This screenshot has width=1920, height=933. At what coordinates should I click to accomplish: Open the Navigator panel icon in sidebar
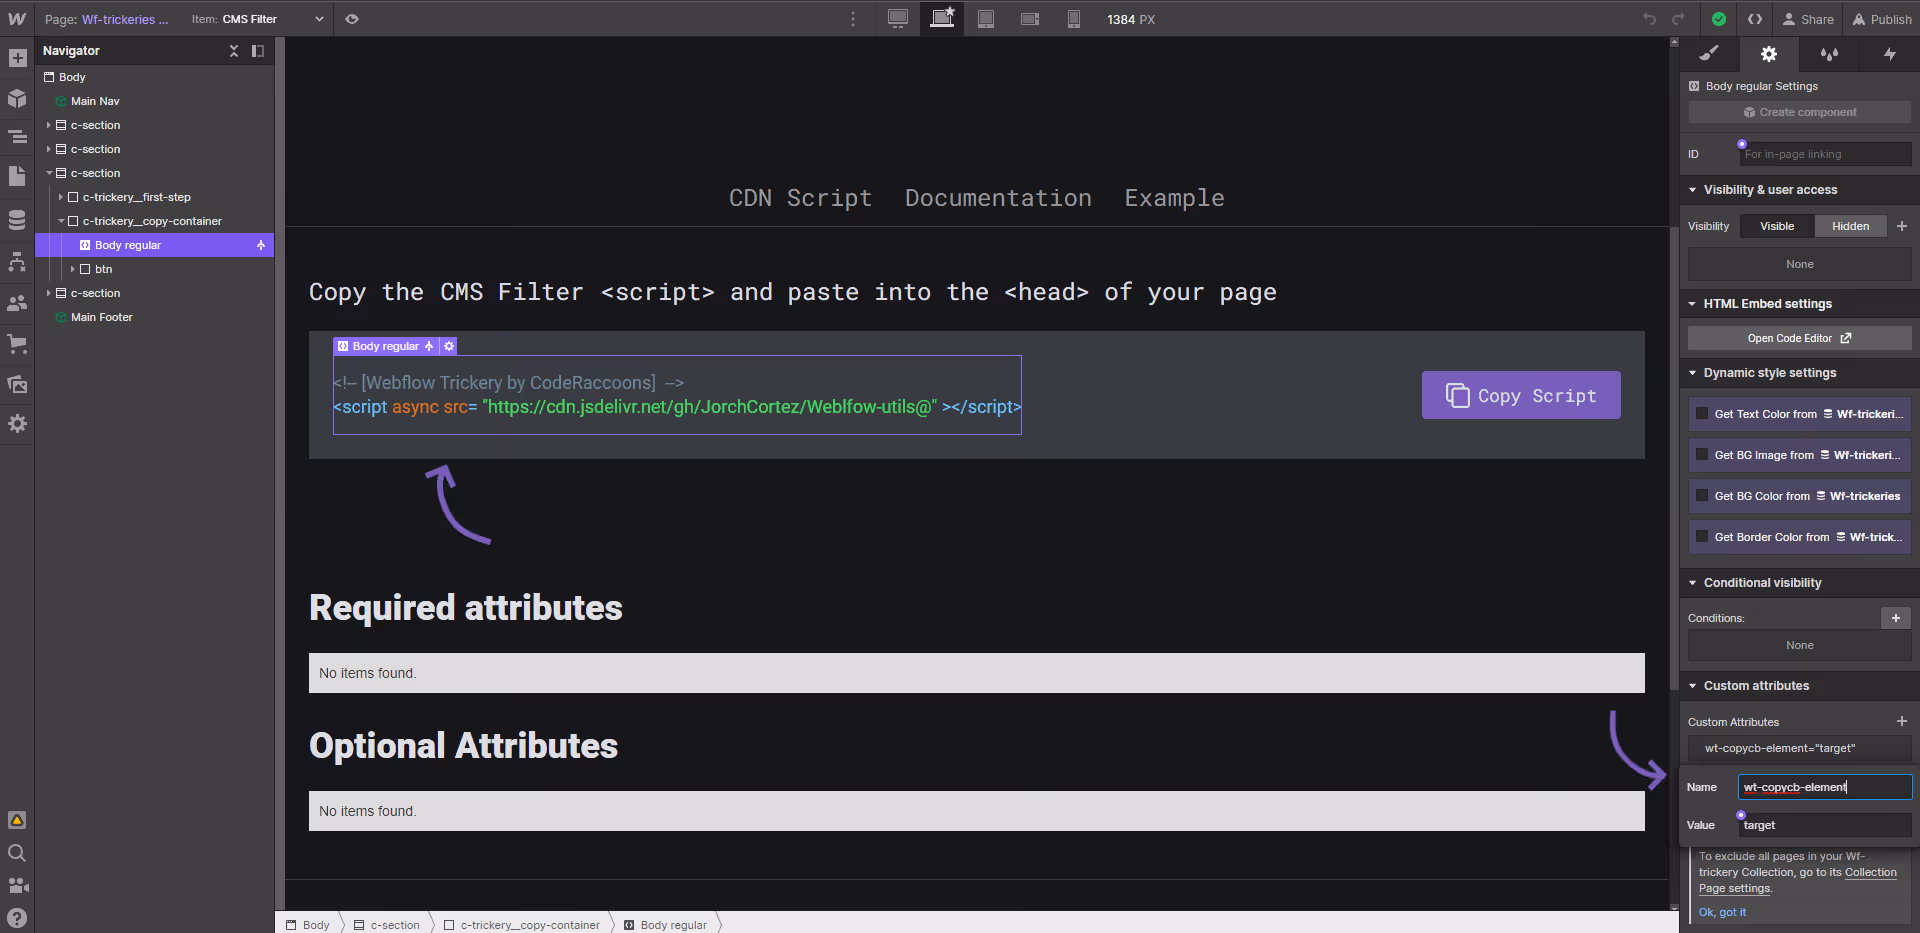17,137
